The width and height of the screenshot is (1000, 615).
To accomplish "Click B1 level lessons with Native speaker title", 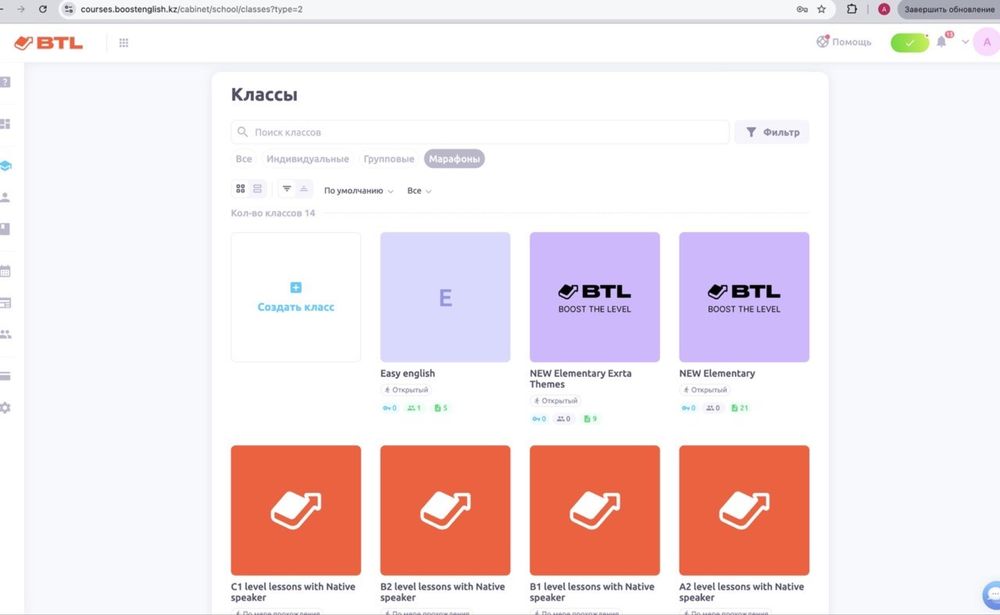I will [592, 592].
